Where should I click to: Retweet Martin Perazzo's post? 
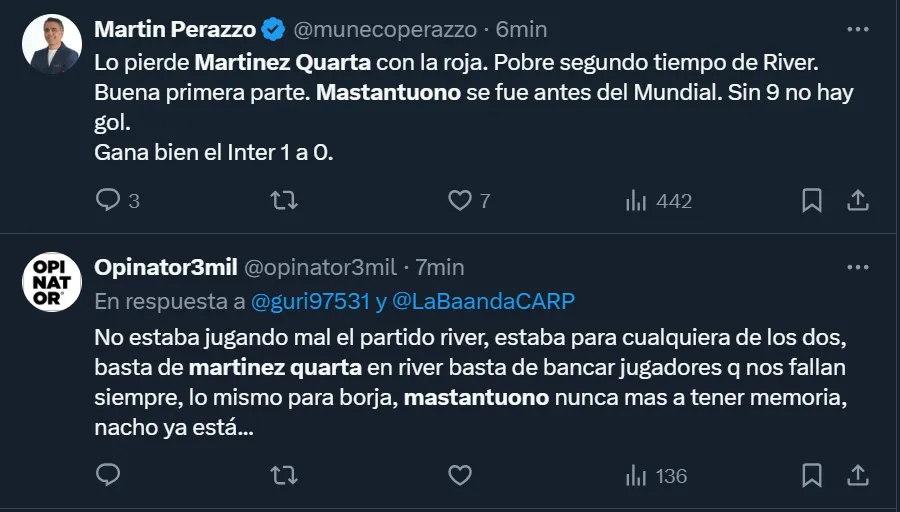(284, 201)
